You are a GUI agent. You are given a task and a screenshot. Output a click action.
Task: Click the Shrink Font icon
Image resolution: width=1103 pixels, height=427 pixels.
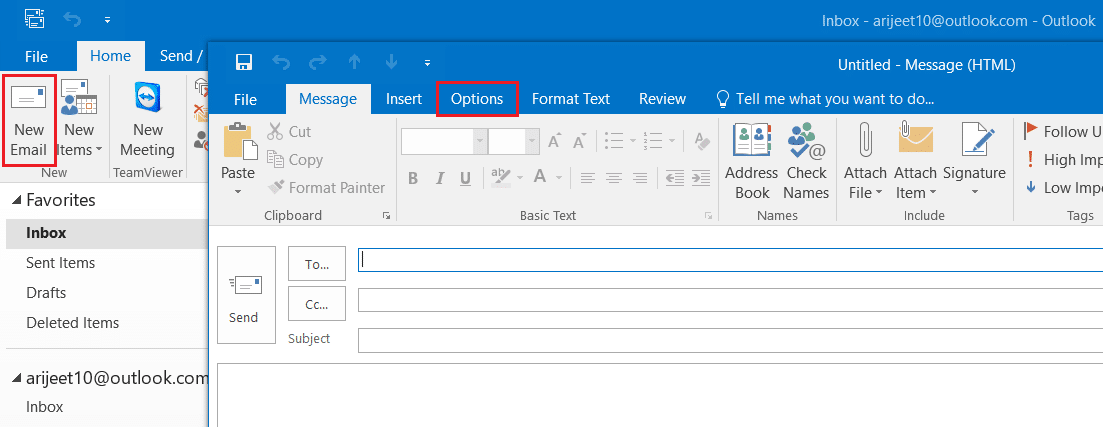point(579,141)
